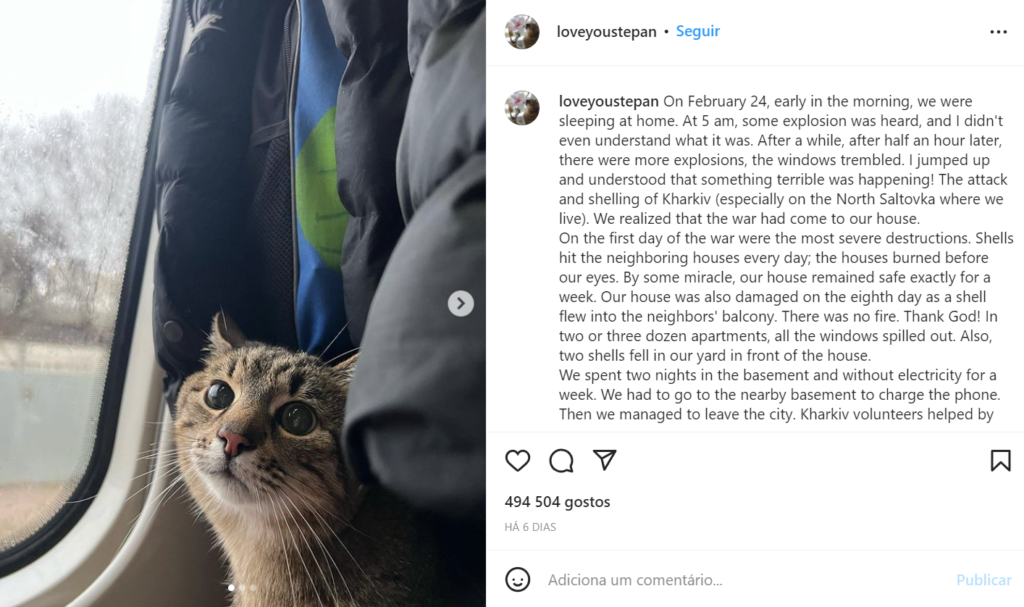This screenshot has width=1024, height=607.
Task: Like the post with the heart icon
Action: pyautogui.click(x=517, y=461)
